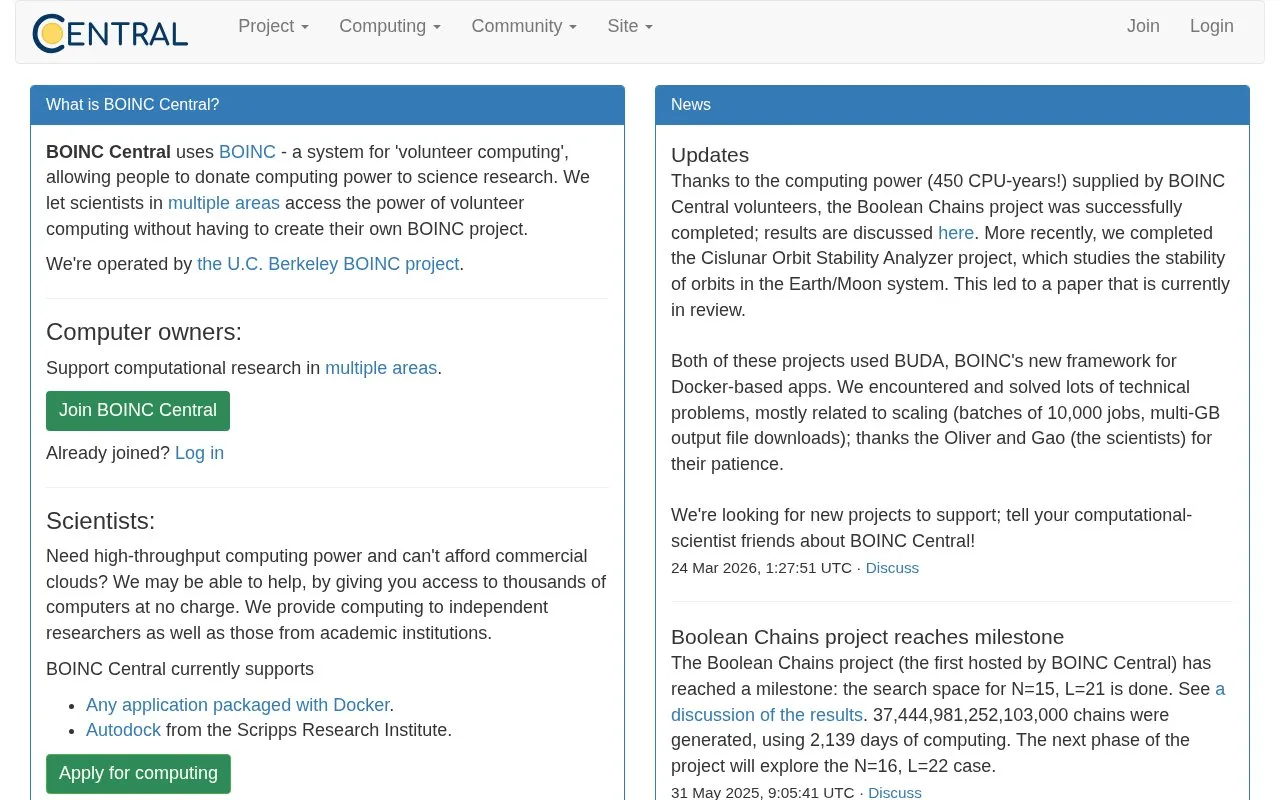Click the 'Log in' link after Already joined

click(x=199, y=453)
